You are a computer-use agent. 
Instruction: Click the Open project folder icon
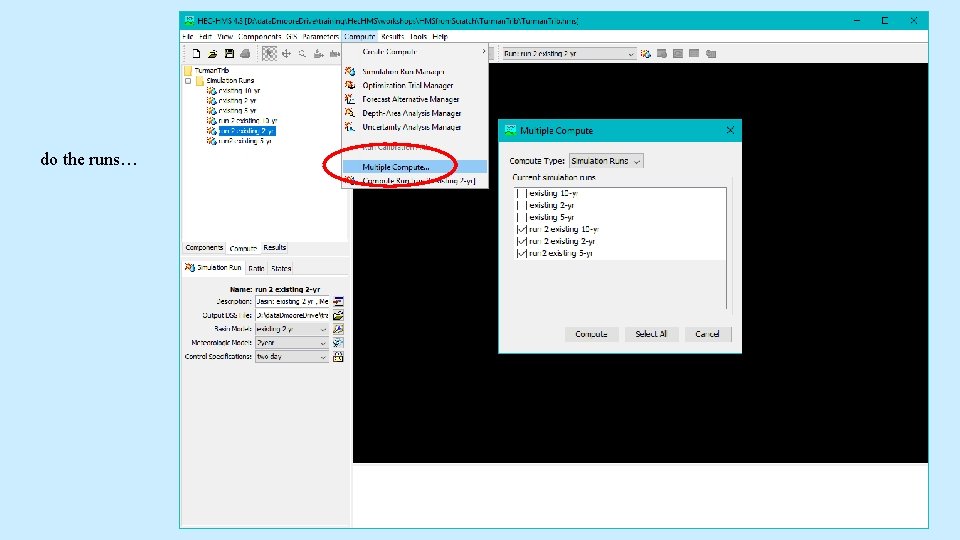(x=212, y=54)
